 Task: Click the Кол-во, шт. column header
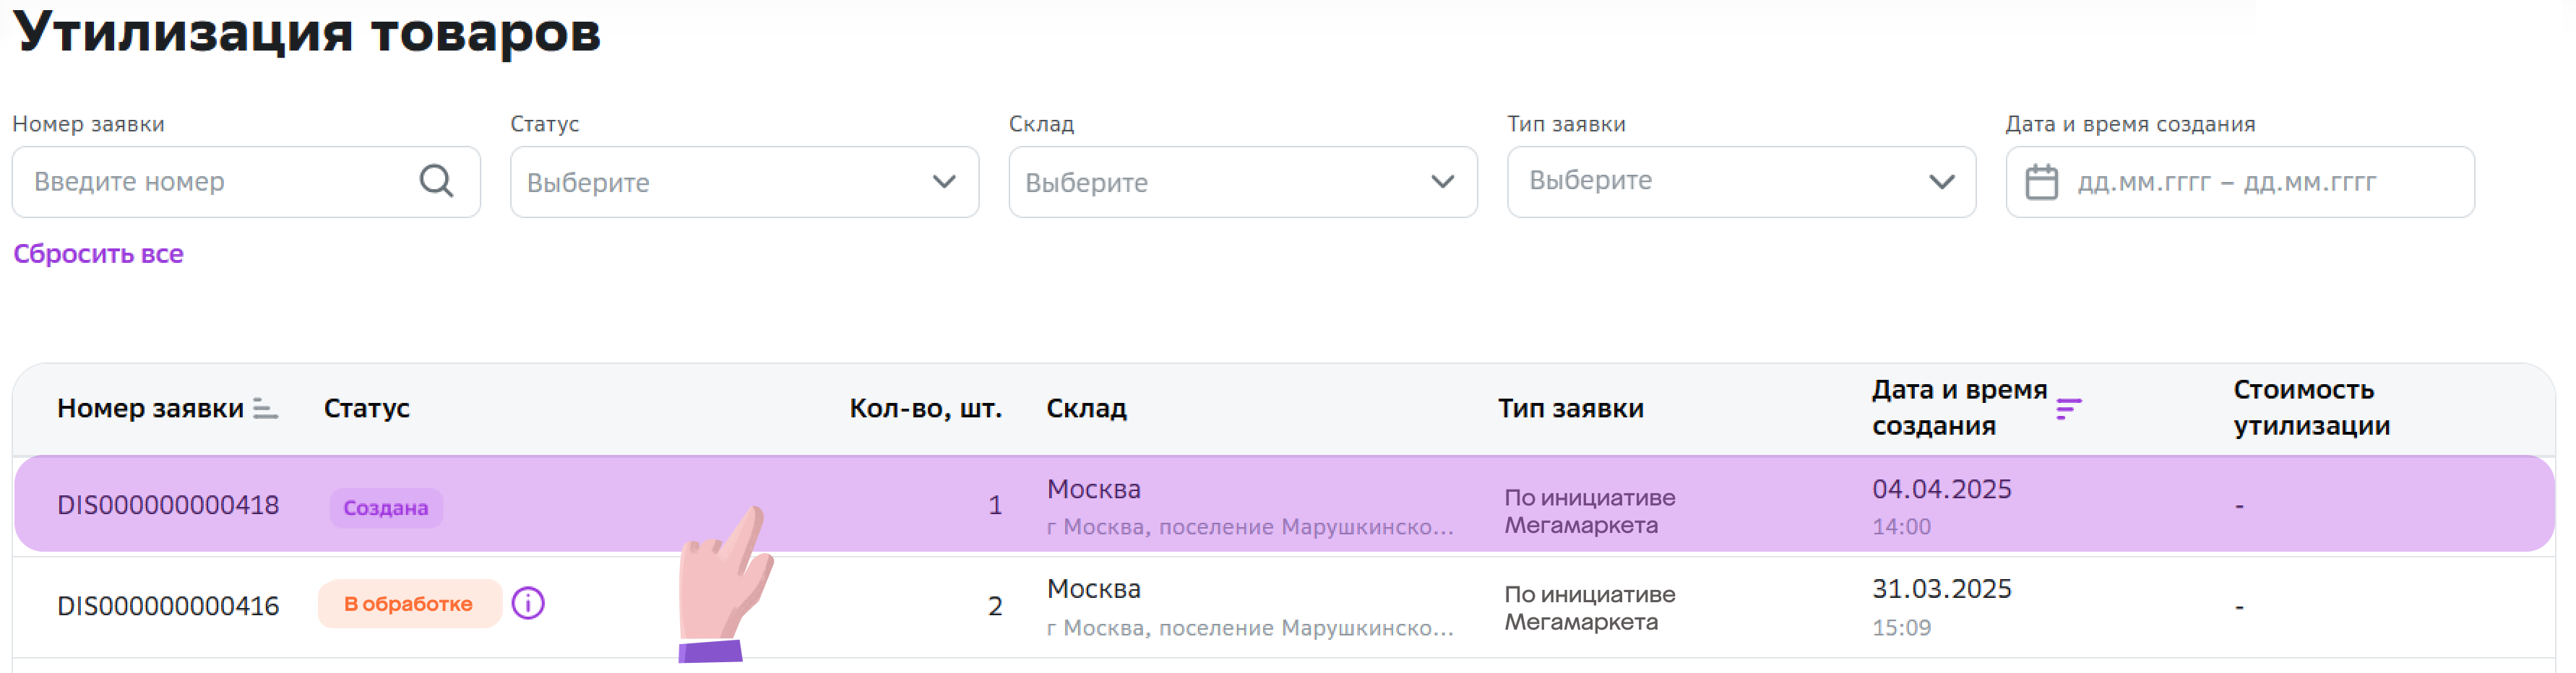click(925, 408)
